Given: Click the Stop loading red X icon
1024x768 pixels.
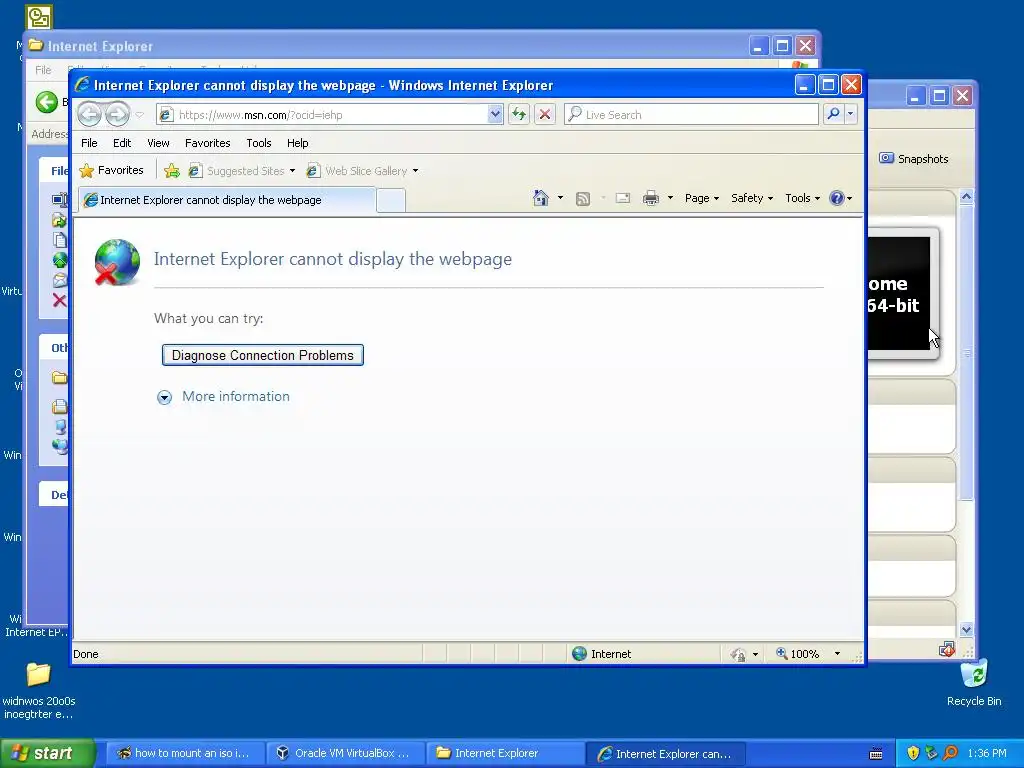Looking at the screenshot, I should click(x=545, y=115).
